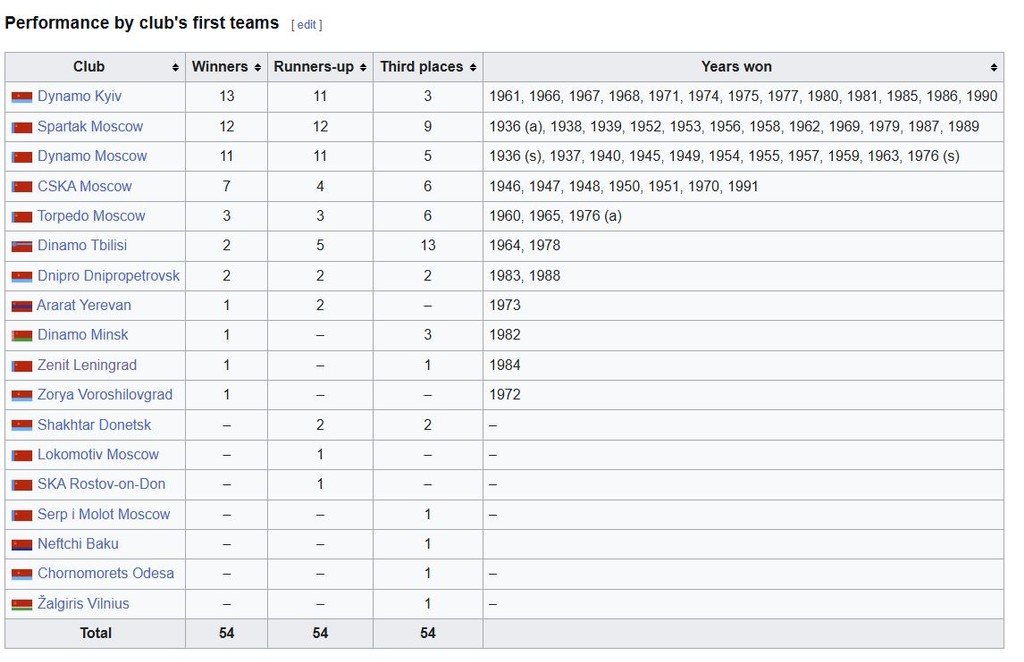Click the year "1984" in Zenit Leningrad's row
The image size is (1024, 662).
pyautogui.click(x=505, y=366)
